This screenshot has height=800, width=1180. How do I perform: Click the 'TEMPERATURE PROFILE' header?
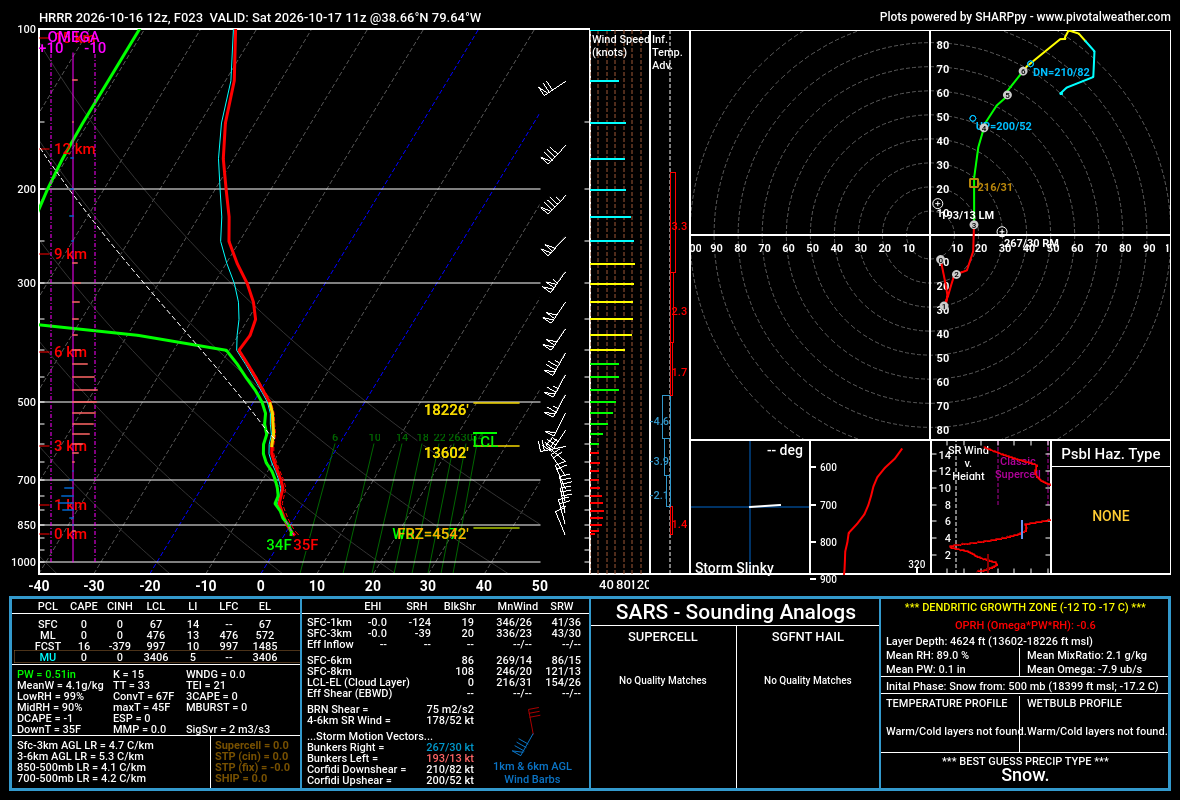[x=946, y=703]
